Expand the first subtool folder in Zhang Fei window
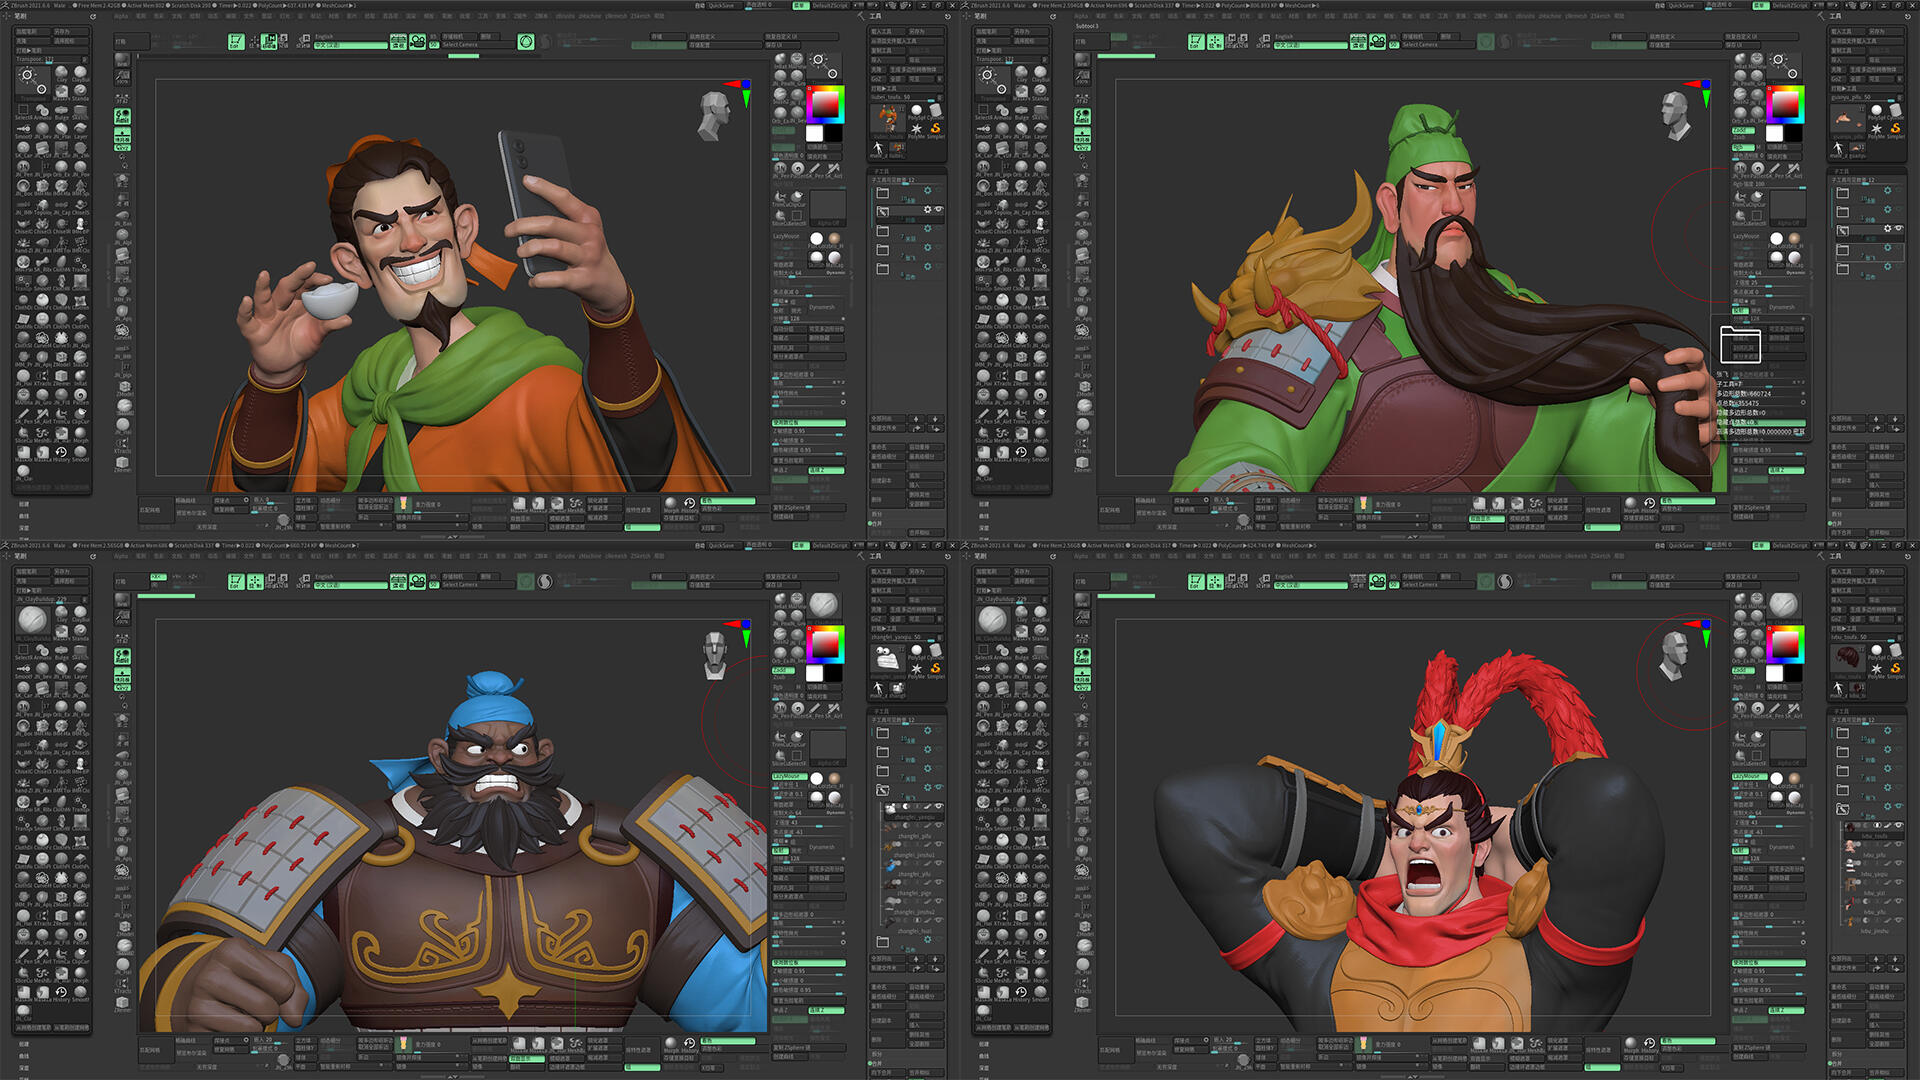The height and width of the screenshot is (1080, 1920). (882, 733)
